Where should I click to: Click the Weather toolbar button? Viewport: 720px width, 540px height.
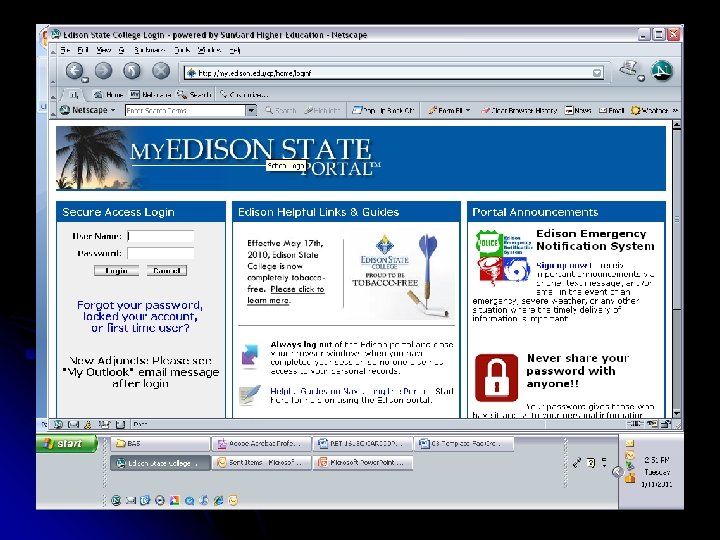coord(649,110)
